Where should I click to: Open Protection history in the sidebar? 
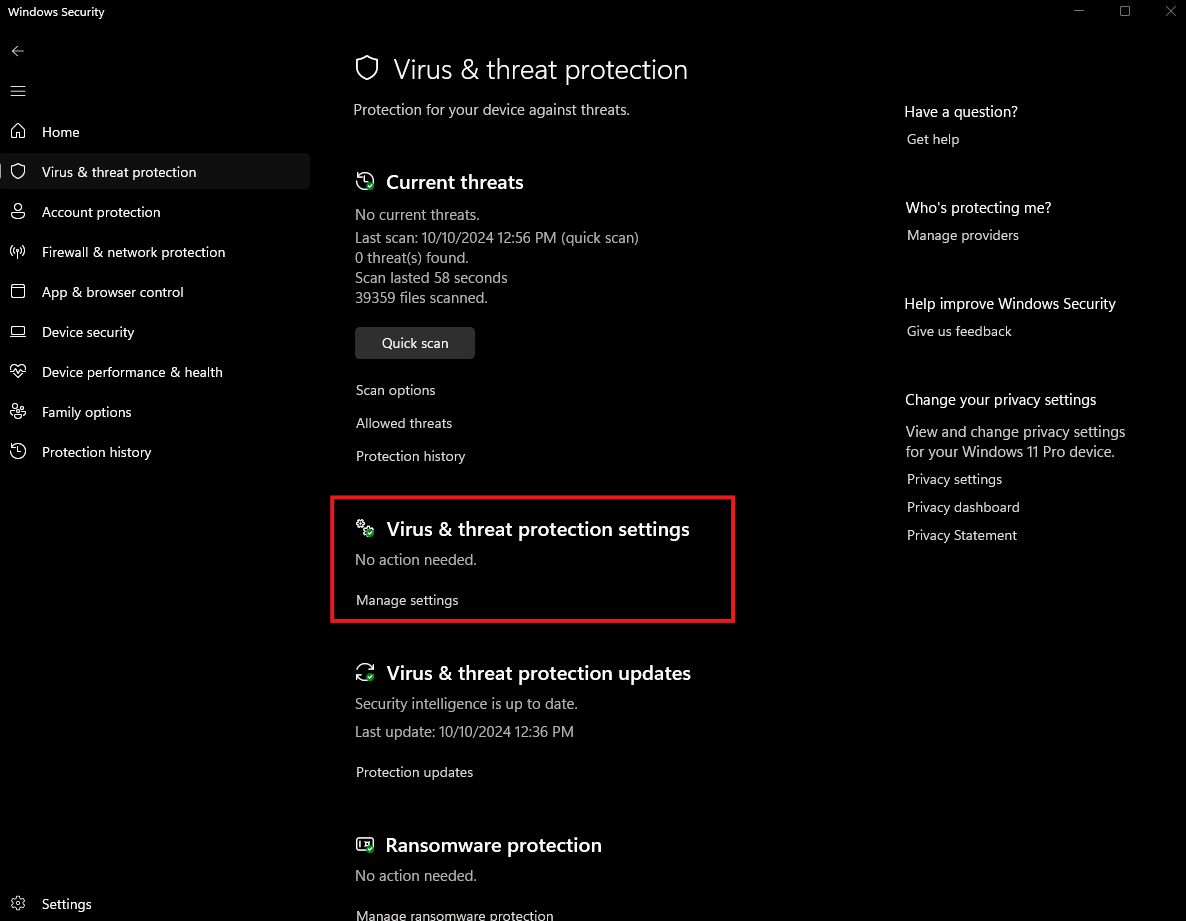pyautogui.click(x=96, y=452)
